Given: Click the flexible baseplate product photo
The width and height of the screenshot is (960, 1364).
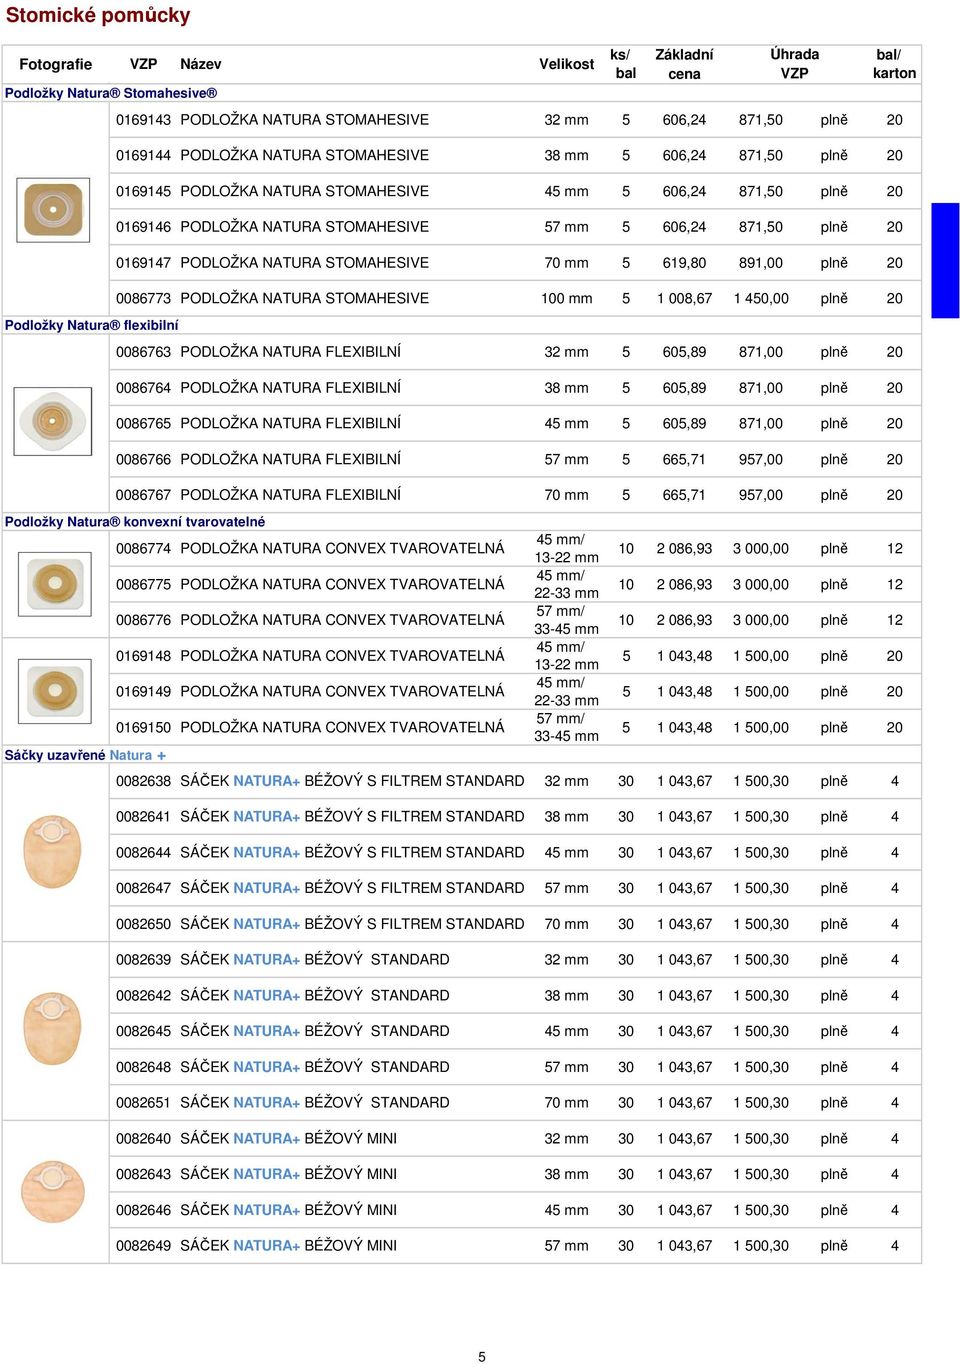Looking at the screenshot, I should [53, 420].
